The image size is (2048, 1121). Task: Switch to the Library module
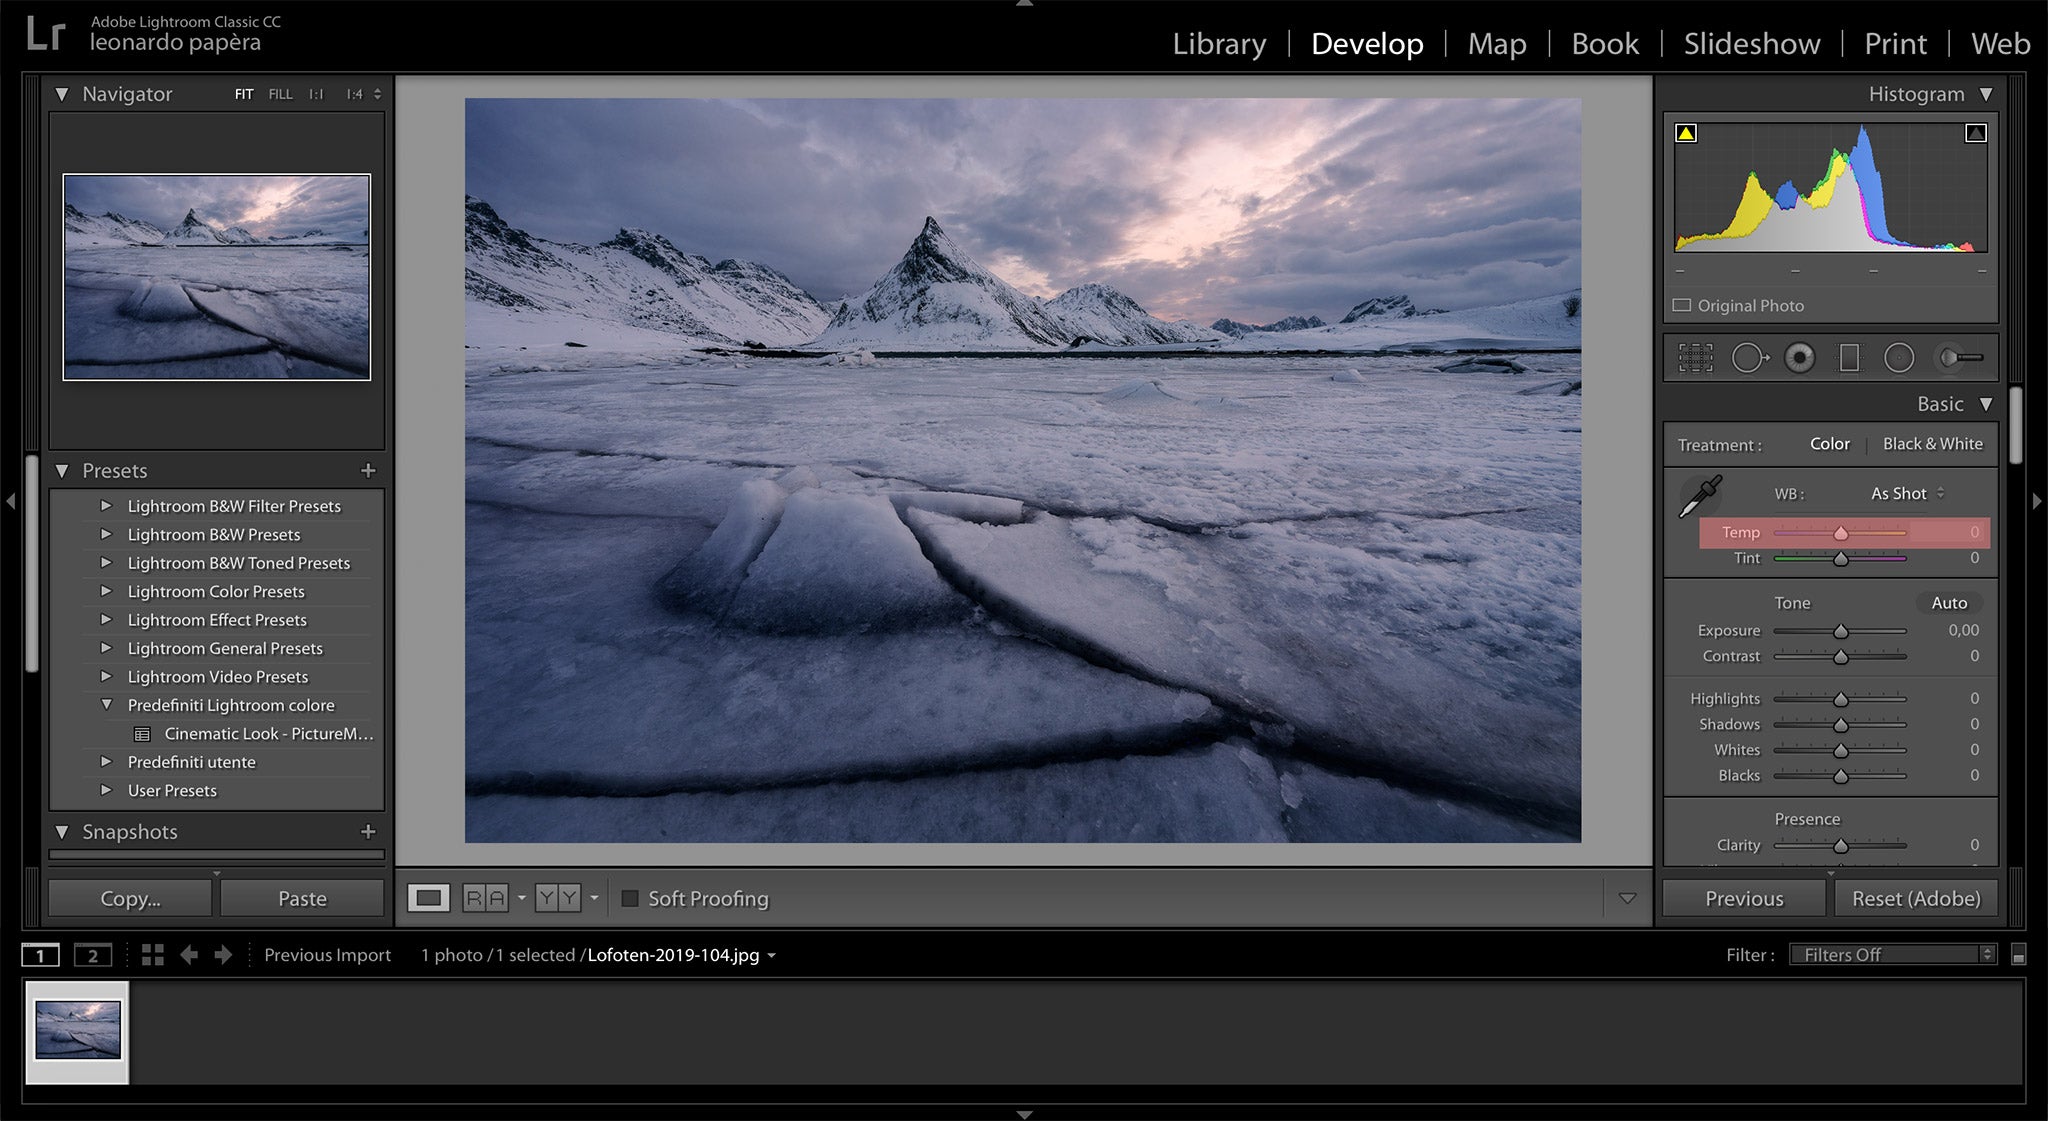pos(1218,44)
